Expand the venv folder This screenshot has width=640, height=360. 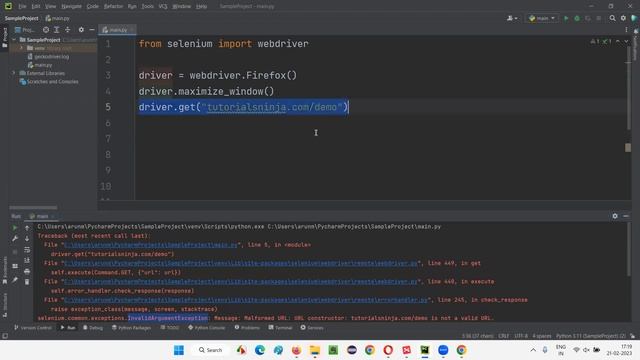point(22,48)
